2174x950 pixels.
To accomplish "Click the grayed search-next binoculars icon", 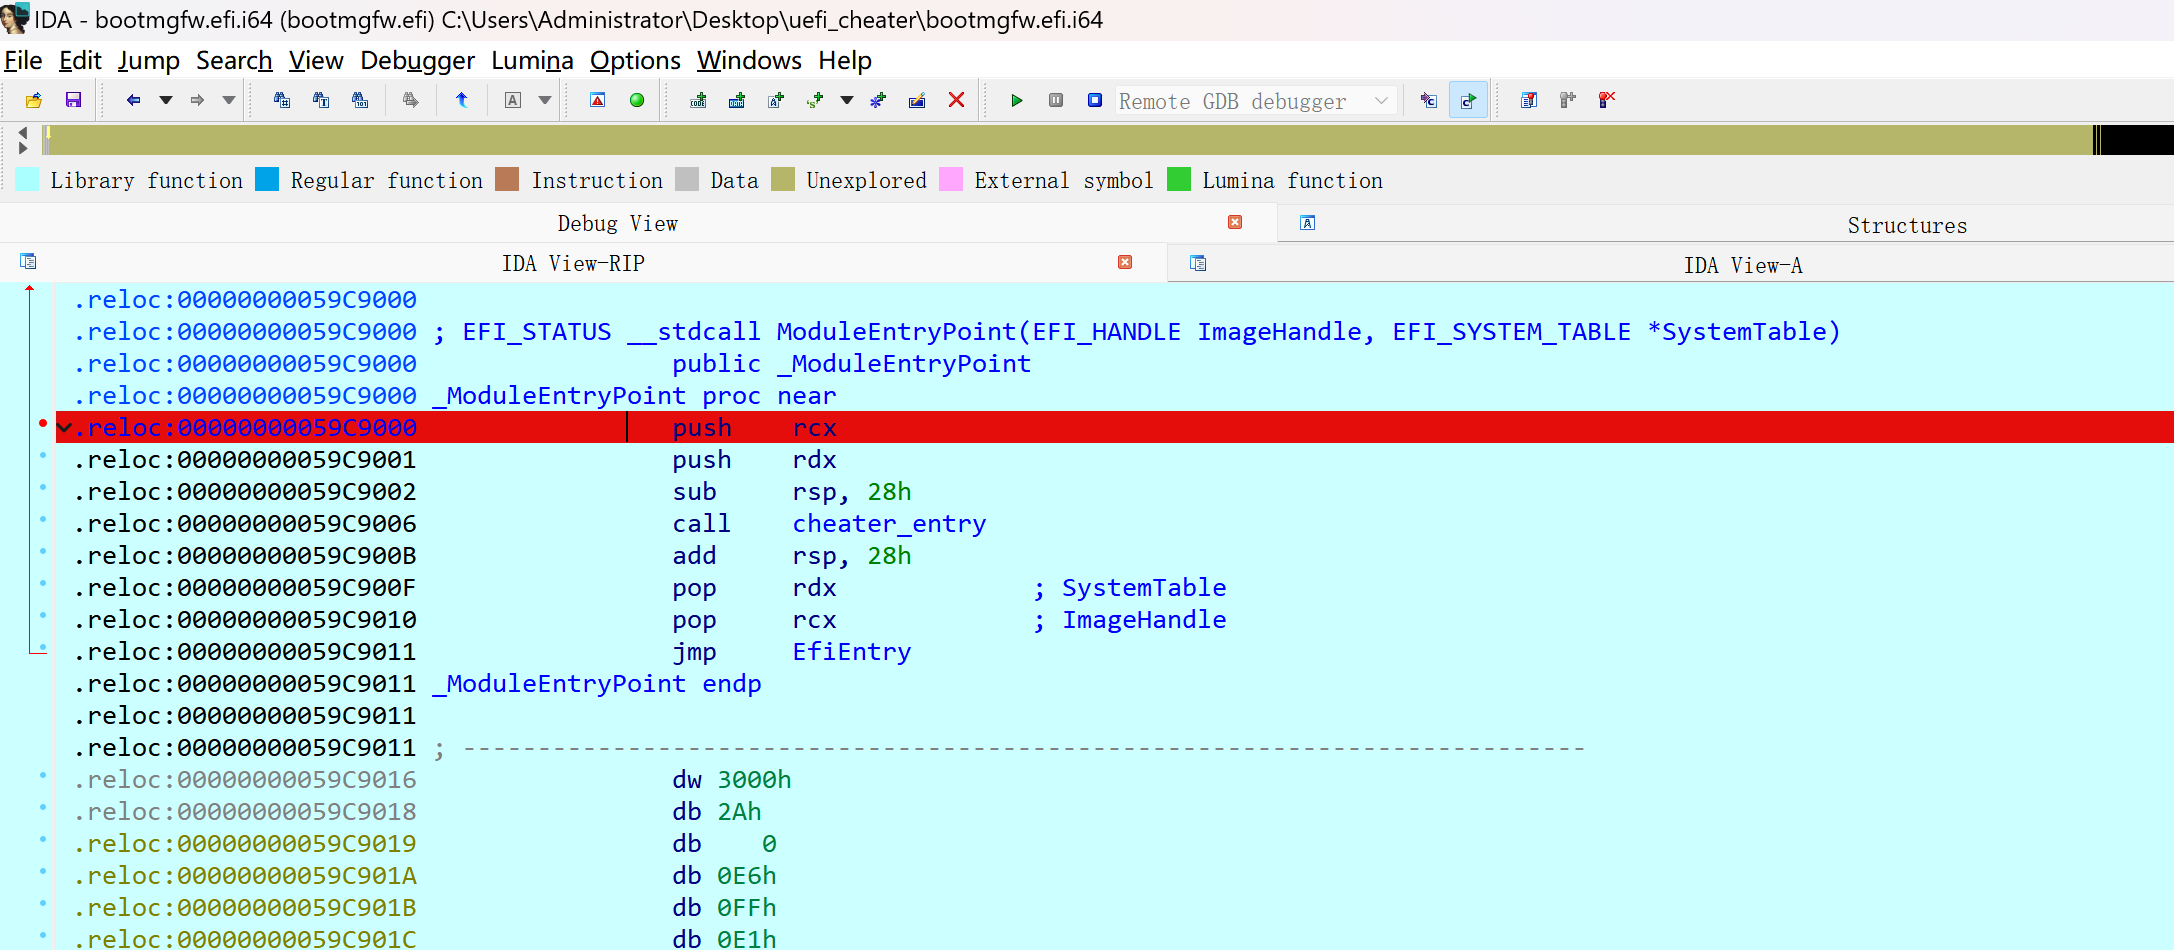I will (410, 100).
